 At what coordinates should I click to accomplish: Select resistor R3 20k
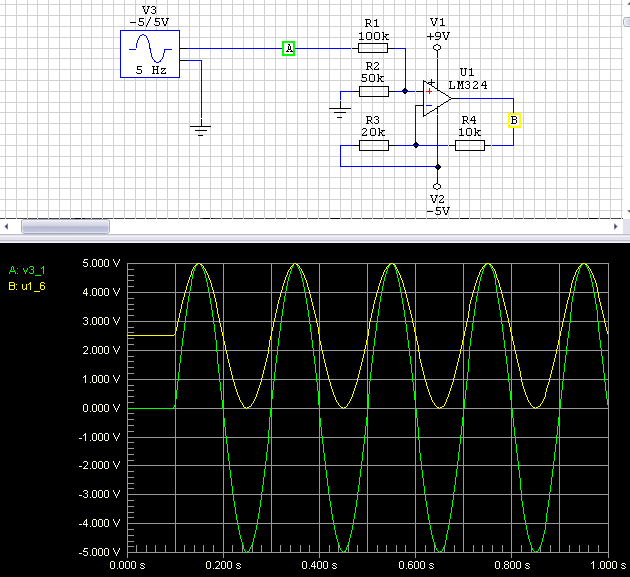point(374,145)
